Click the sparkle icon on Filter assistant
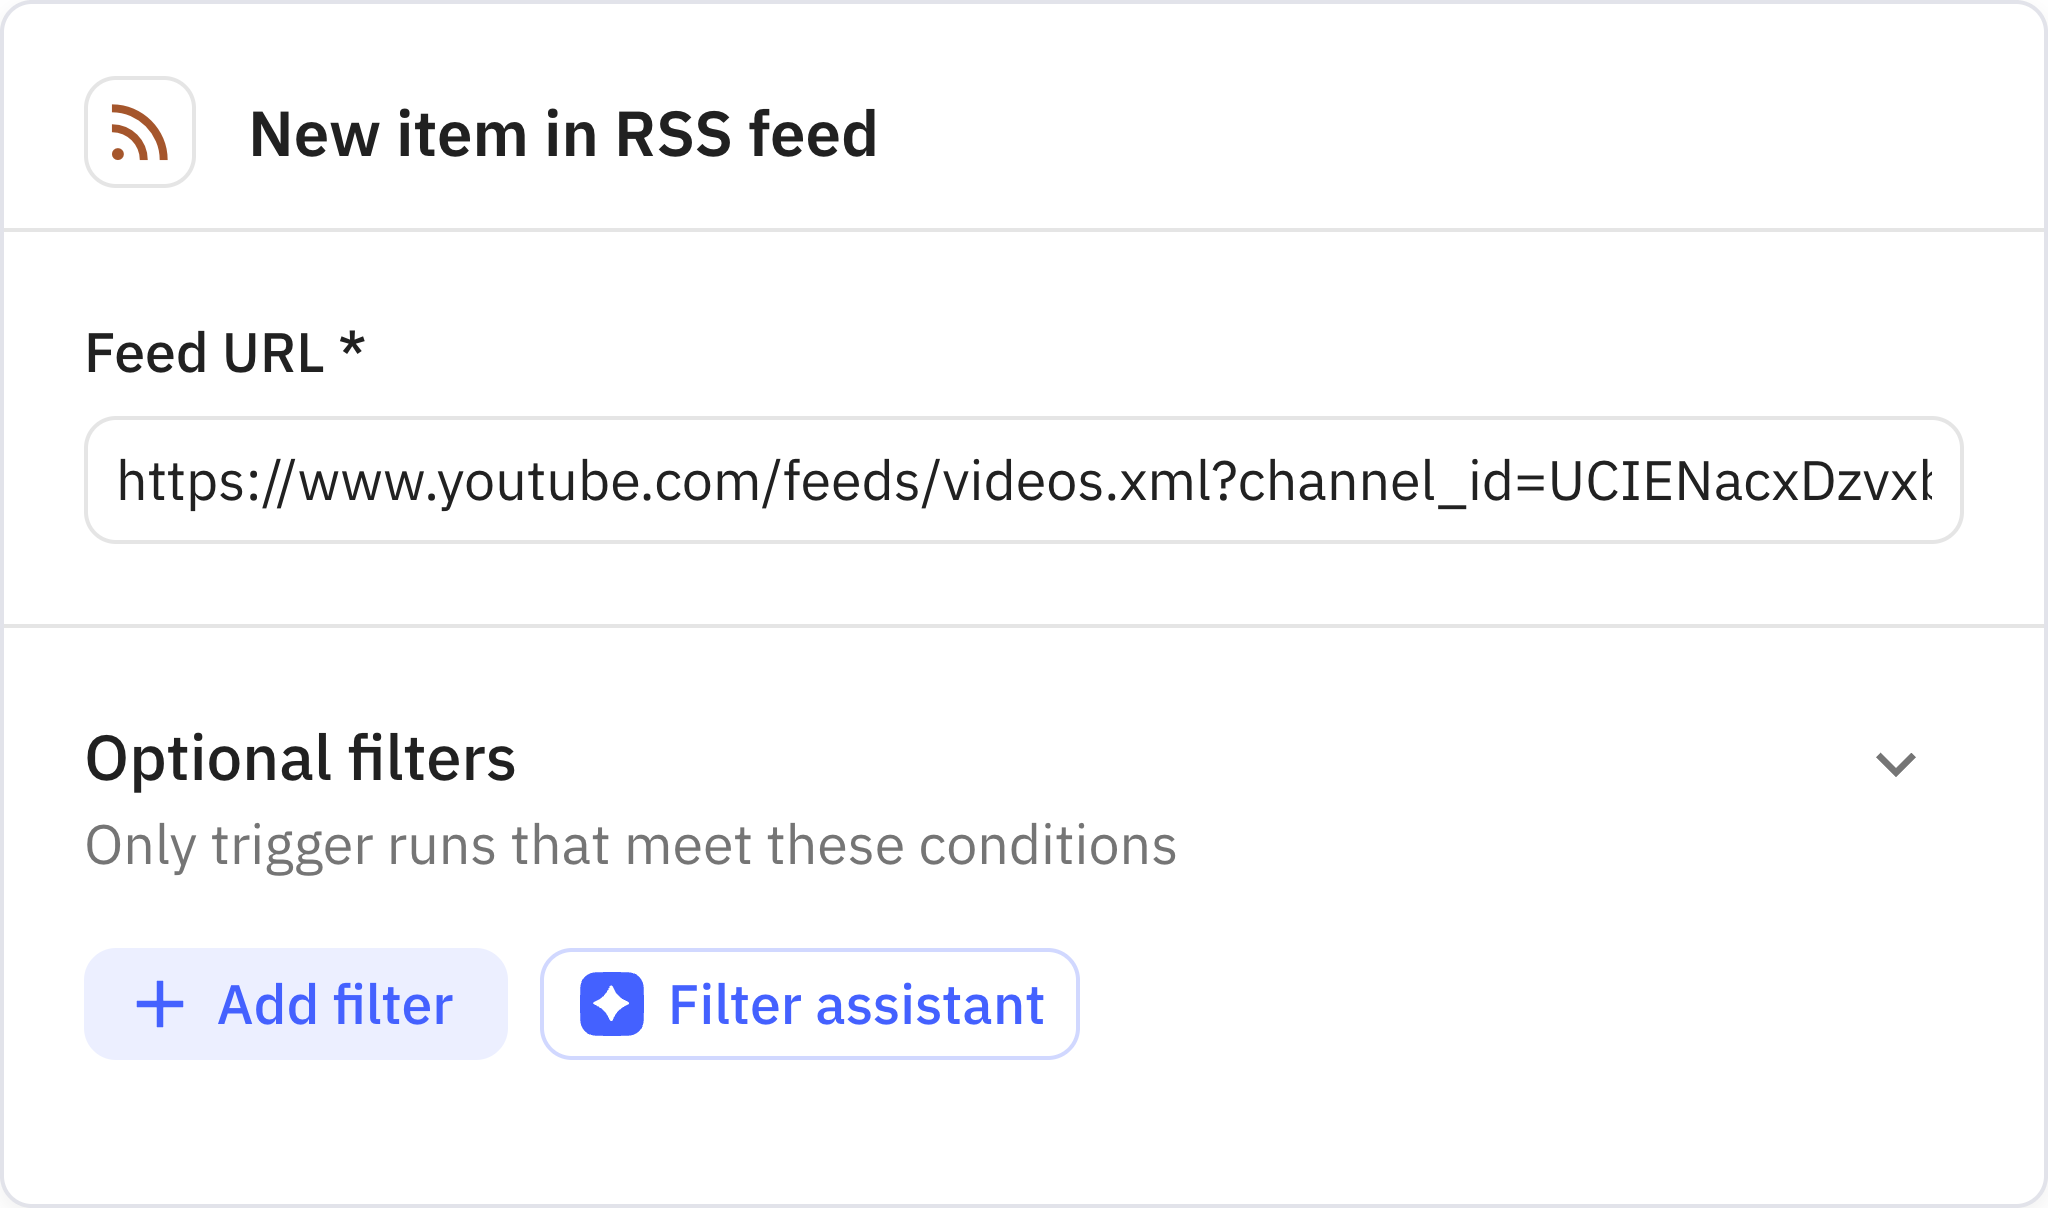 (613, 1003)
